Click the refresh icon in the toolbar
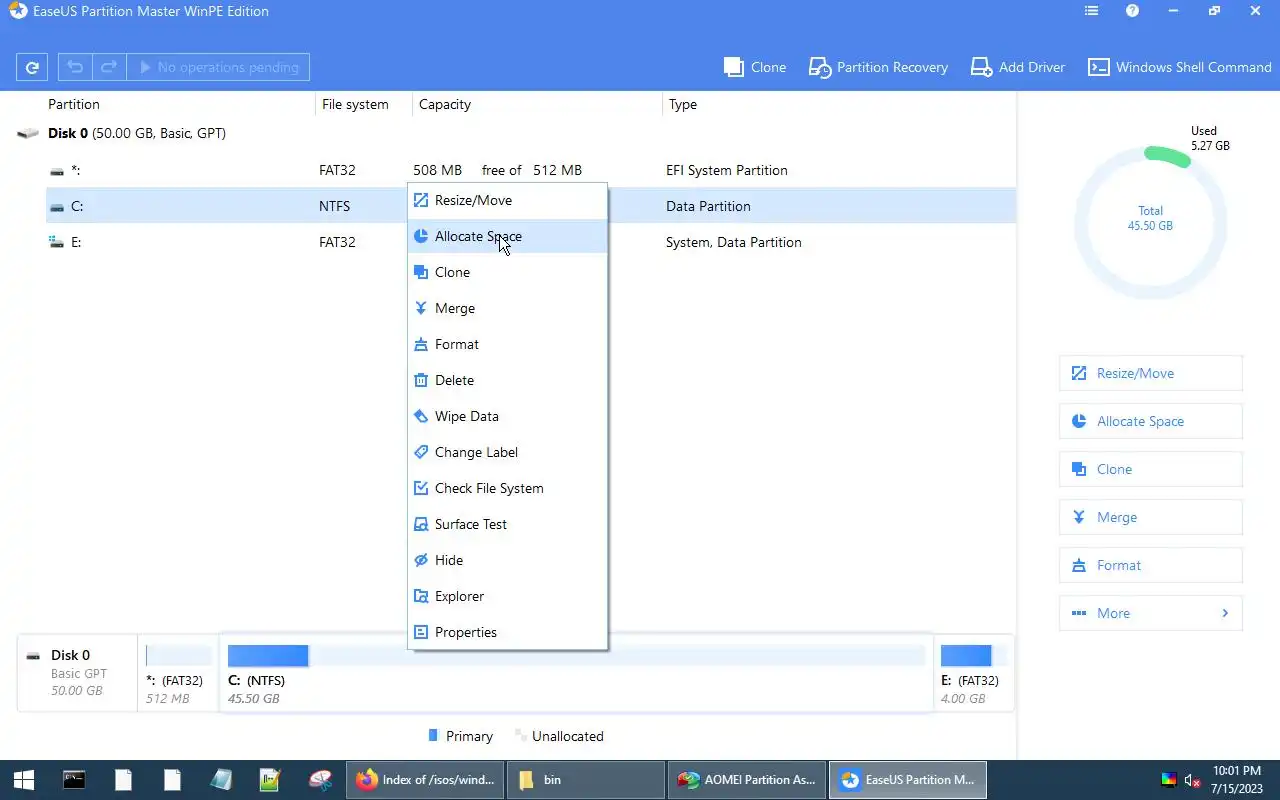The width and height of the screenshot is (1280, 800). click(32, 67)
